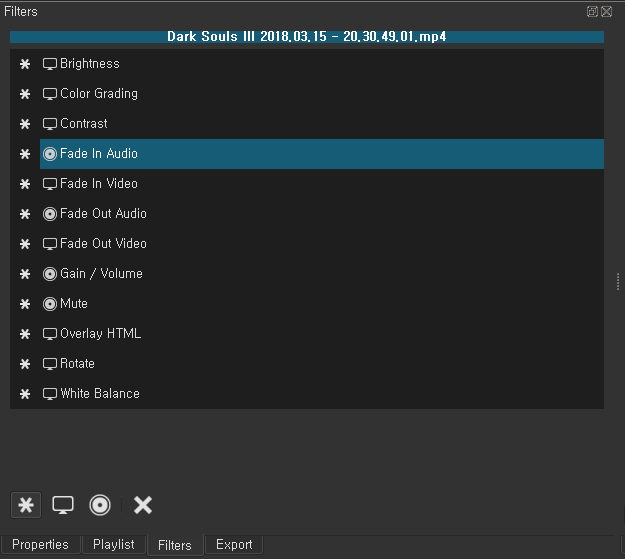Click the monitor icon next to Color Grading
Screen dimensions: 625x559
click(50, 94)
